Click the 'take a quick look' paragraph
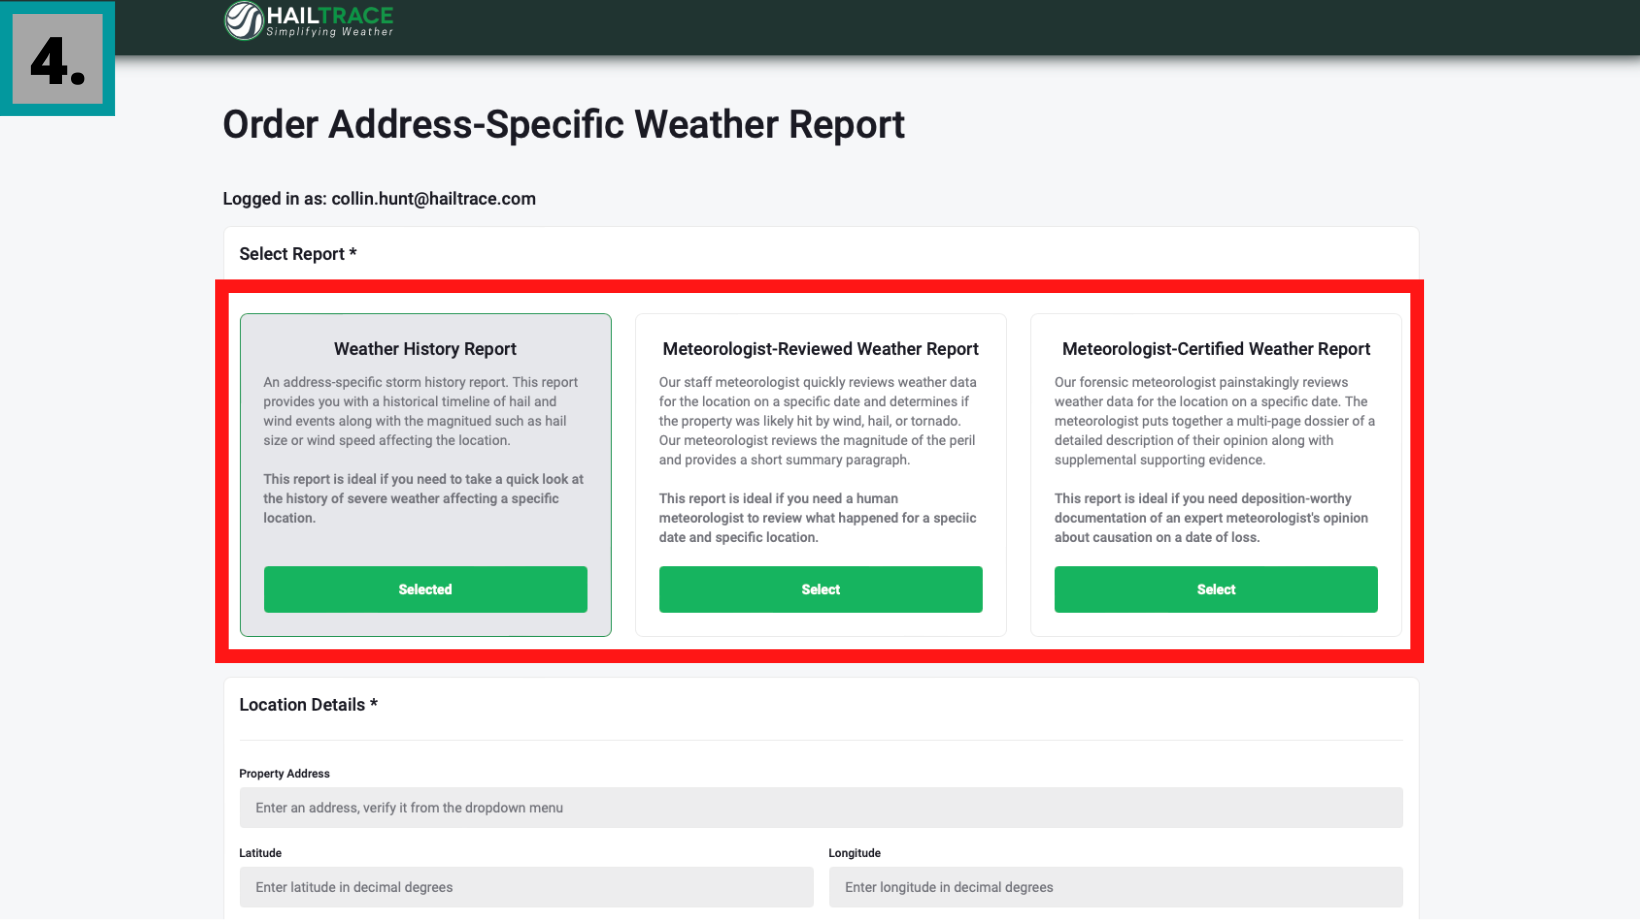The height and width of the screenshot is (924, 1640). tap(423, 498)
